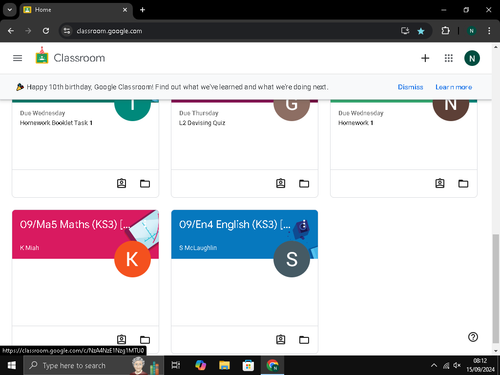Open Drive folder for Homework Booklet Task 1 class
This screenshot has height=375, width=500.
145,183
